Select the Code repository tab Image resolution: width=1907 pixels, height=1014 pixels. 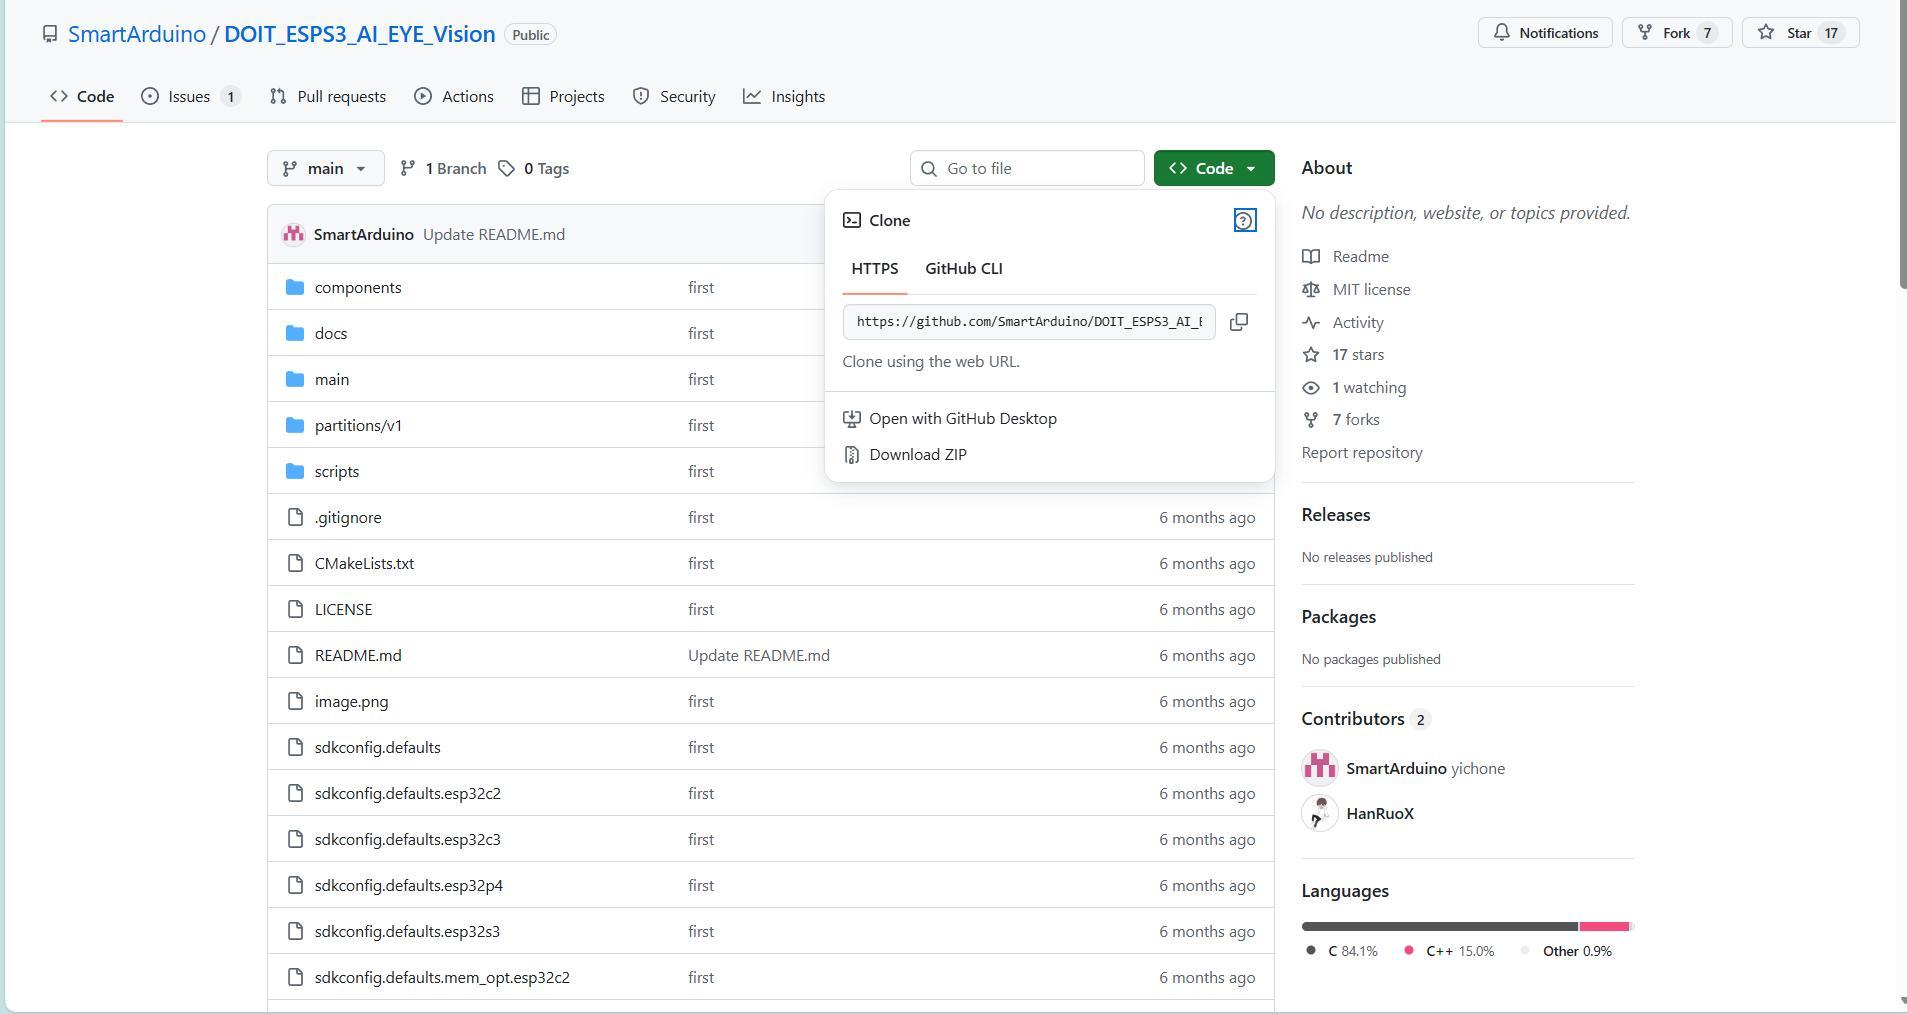(82, 96)
